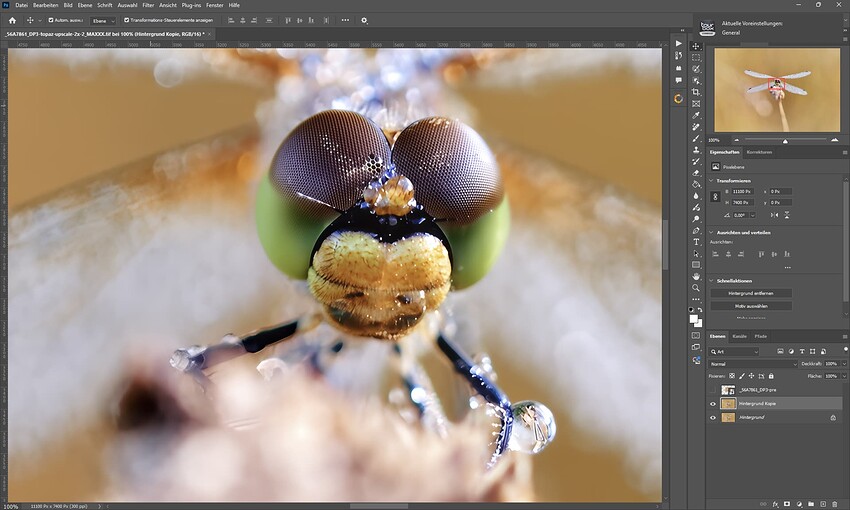Show the '_56A7861_DP3-pre' layer
Screen dimensions: 850x510
(x=713, y=390)
